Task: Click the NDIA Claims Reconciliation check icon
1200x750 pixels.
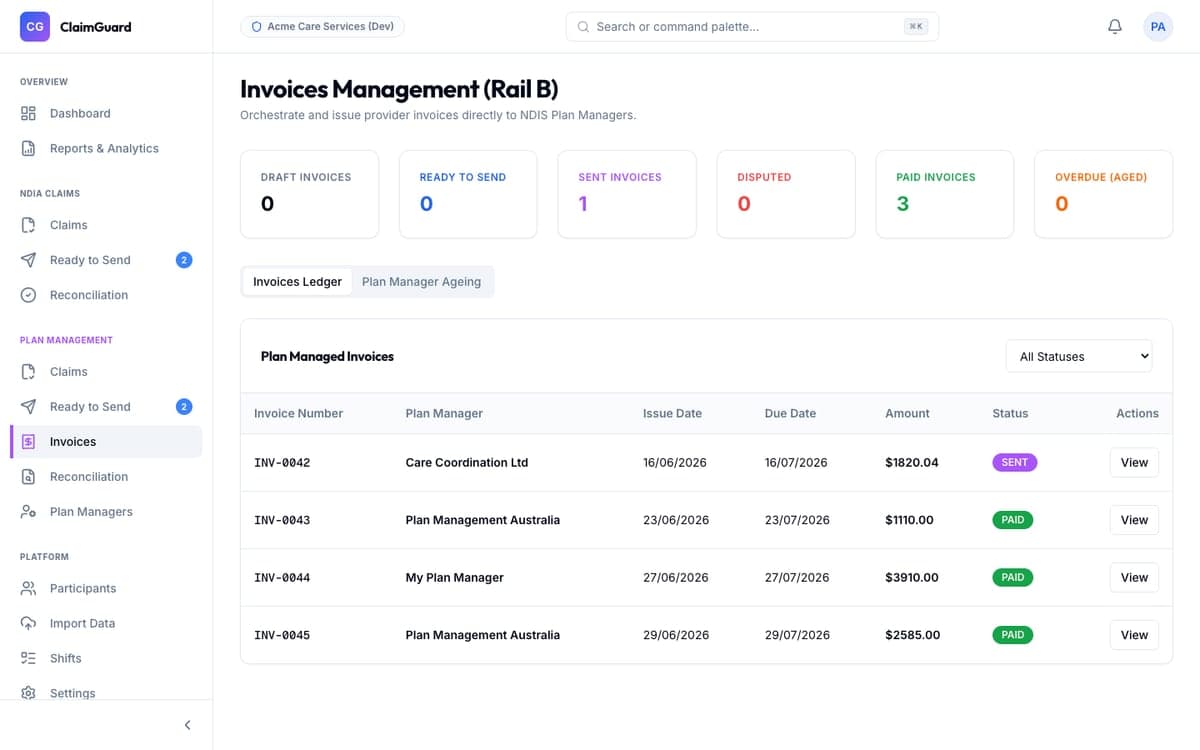Action: point(29,295)
